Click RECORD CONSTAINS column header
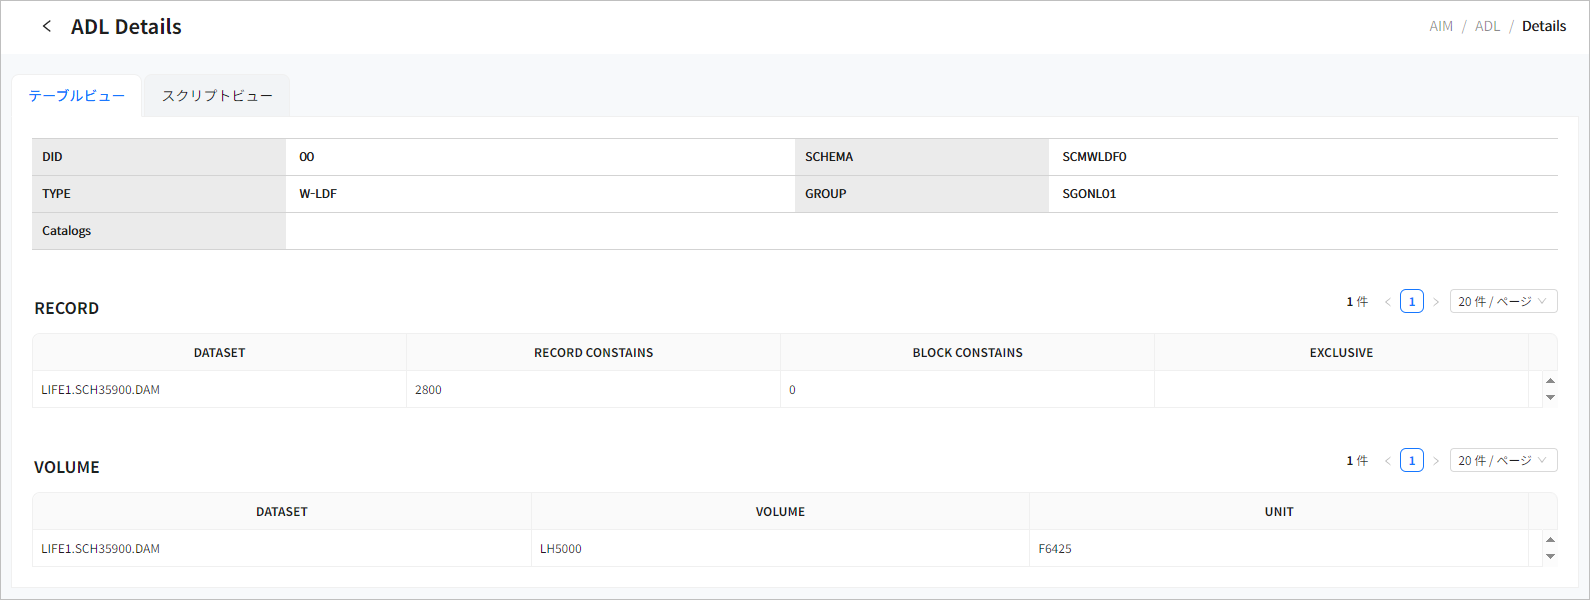The width and height of the screenshot is (1590, 600). [x=593, y=353]
